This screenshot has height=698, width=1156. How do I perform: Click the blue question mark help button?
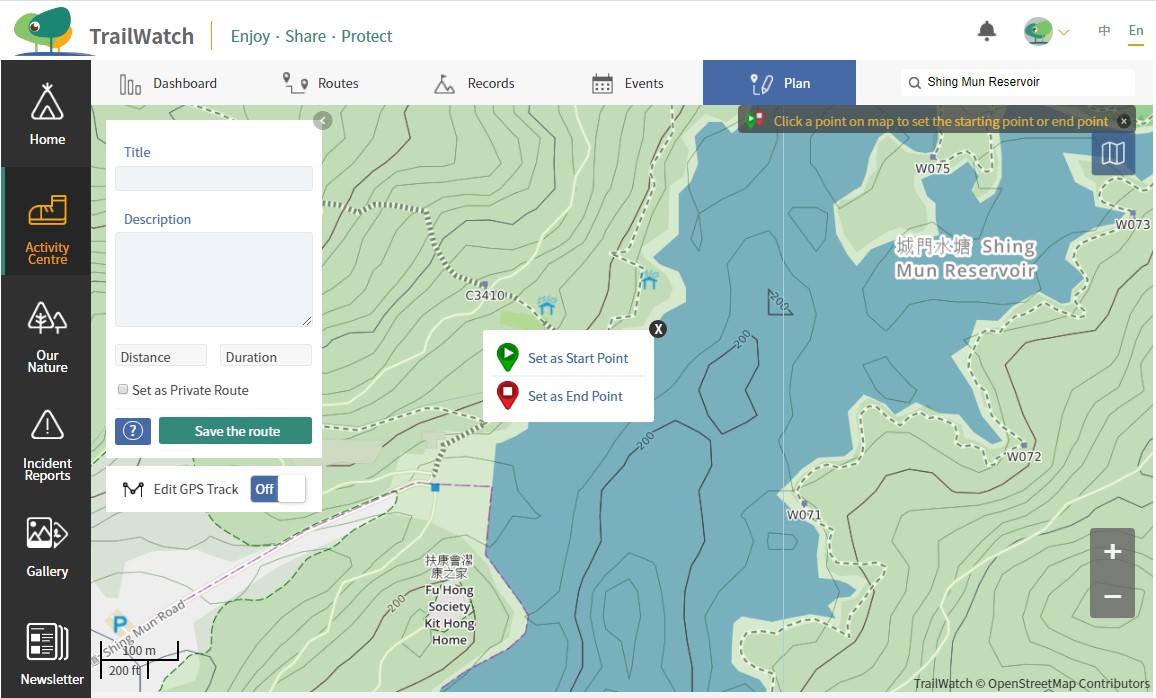click(x=133, y=431)
